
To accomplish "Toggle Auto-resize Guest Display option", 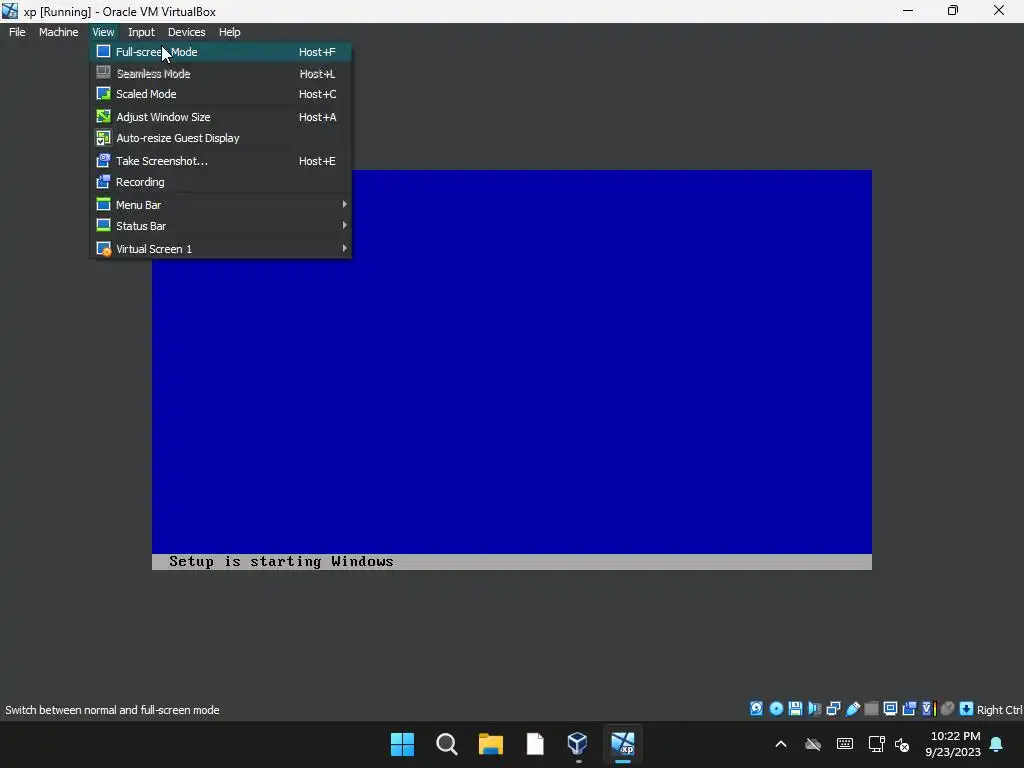I will point(221,138).
